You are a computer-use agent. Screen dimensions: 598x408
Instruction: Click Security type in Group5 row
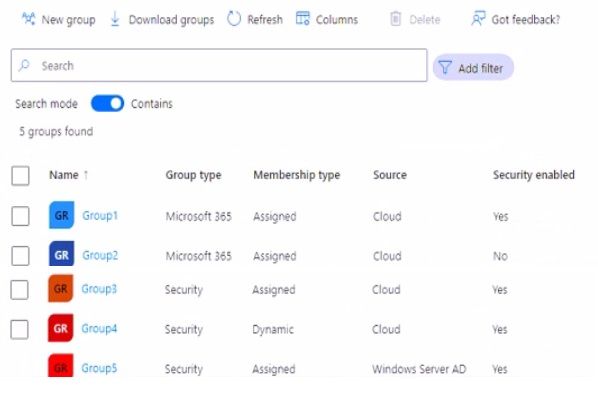point(183,369)
